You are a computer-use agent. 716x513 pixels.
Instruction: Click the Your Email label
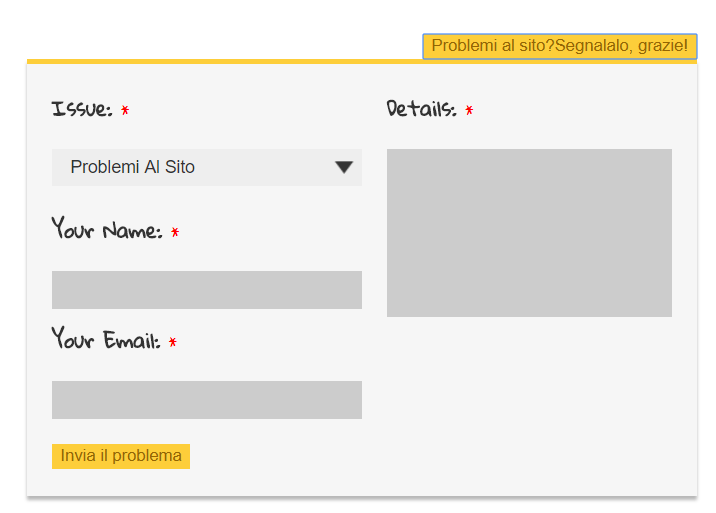(x=105, y=338)
